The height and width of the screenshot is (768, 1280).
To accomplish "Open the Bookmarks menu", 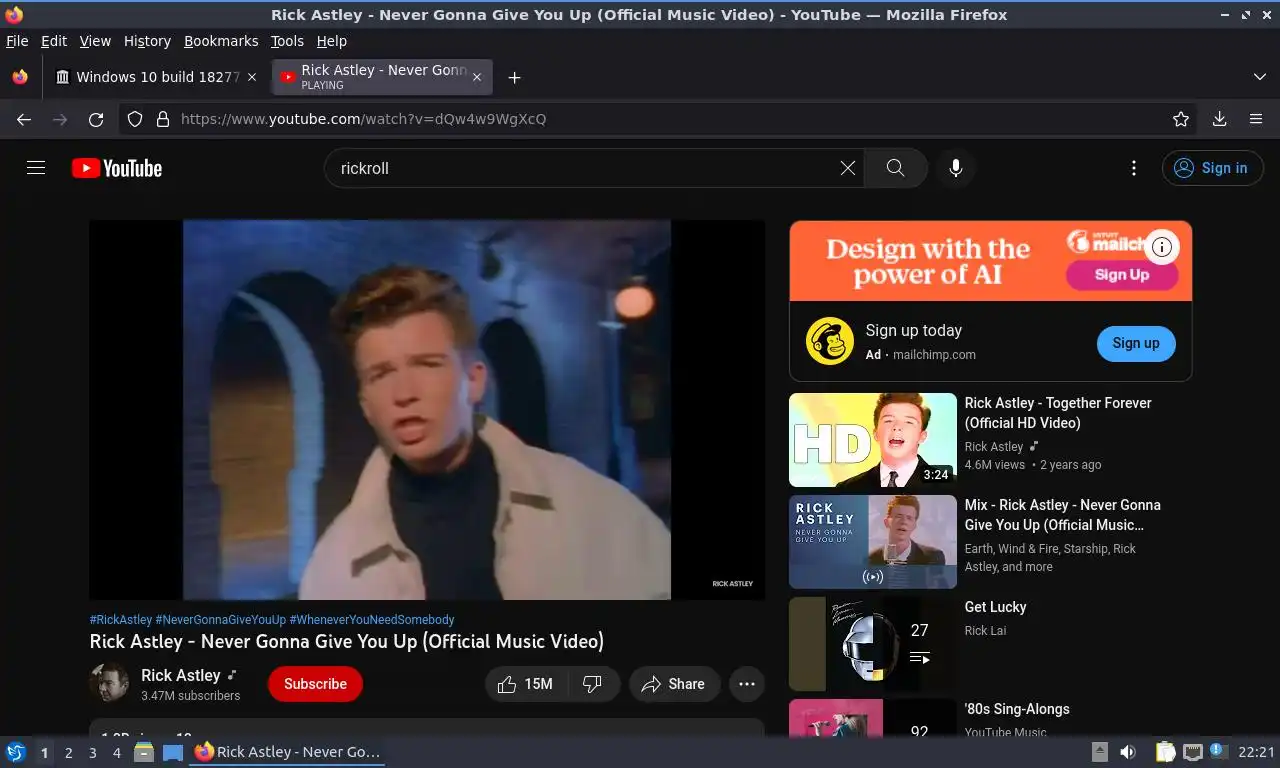I will (x=221, y=41).
